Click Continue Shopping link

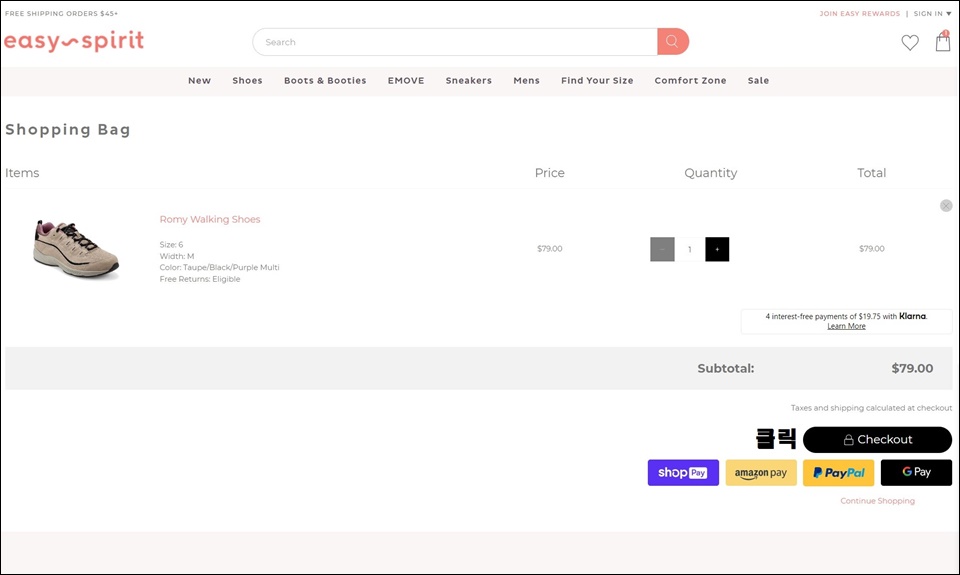tap(877, 501)
